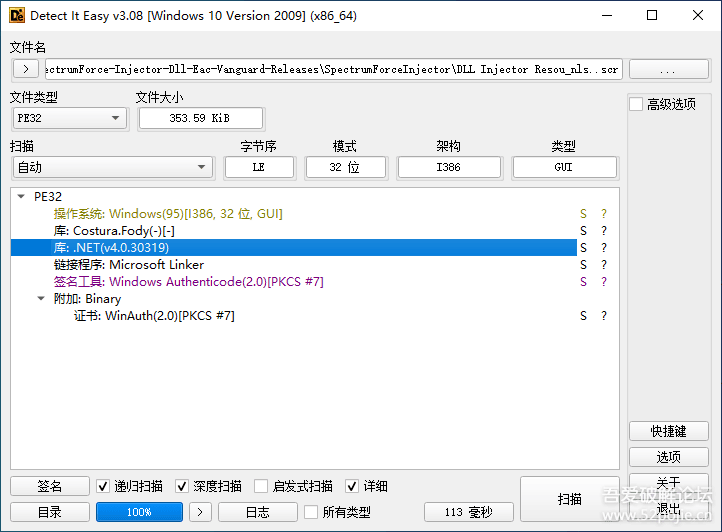Screen dimensions: 722x532
Task: Click the S button on the .NET(v4.0.30319) row
Action: click(583, 248)
